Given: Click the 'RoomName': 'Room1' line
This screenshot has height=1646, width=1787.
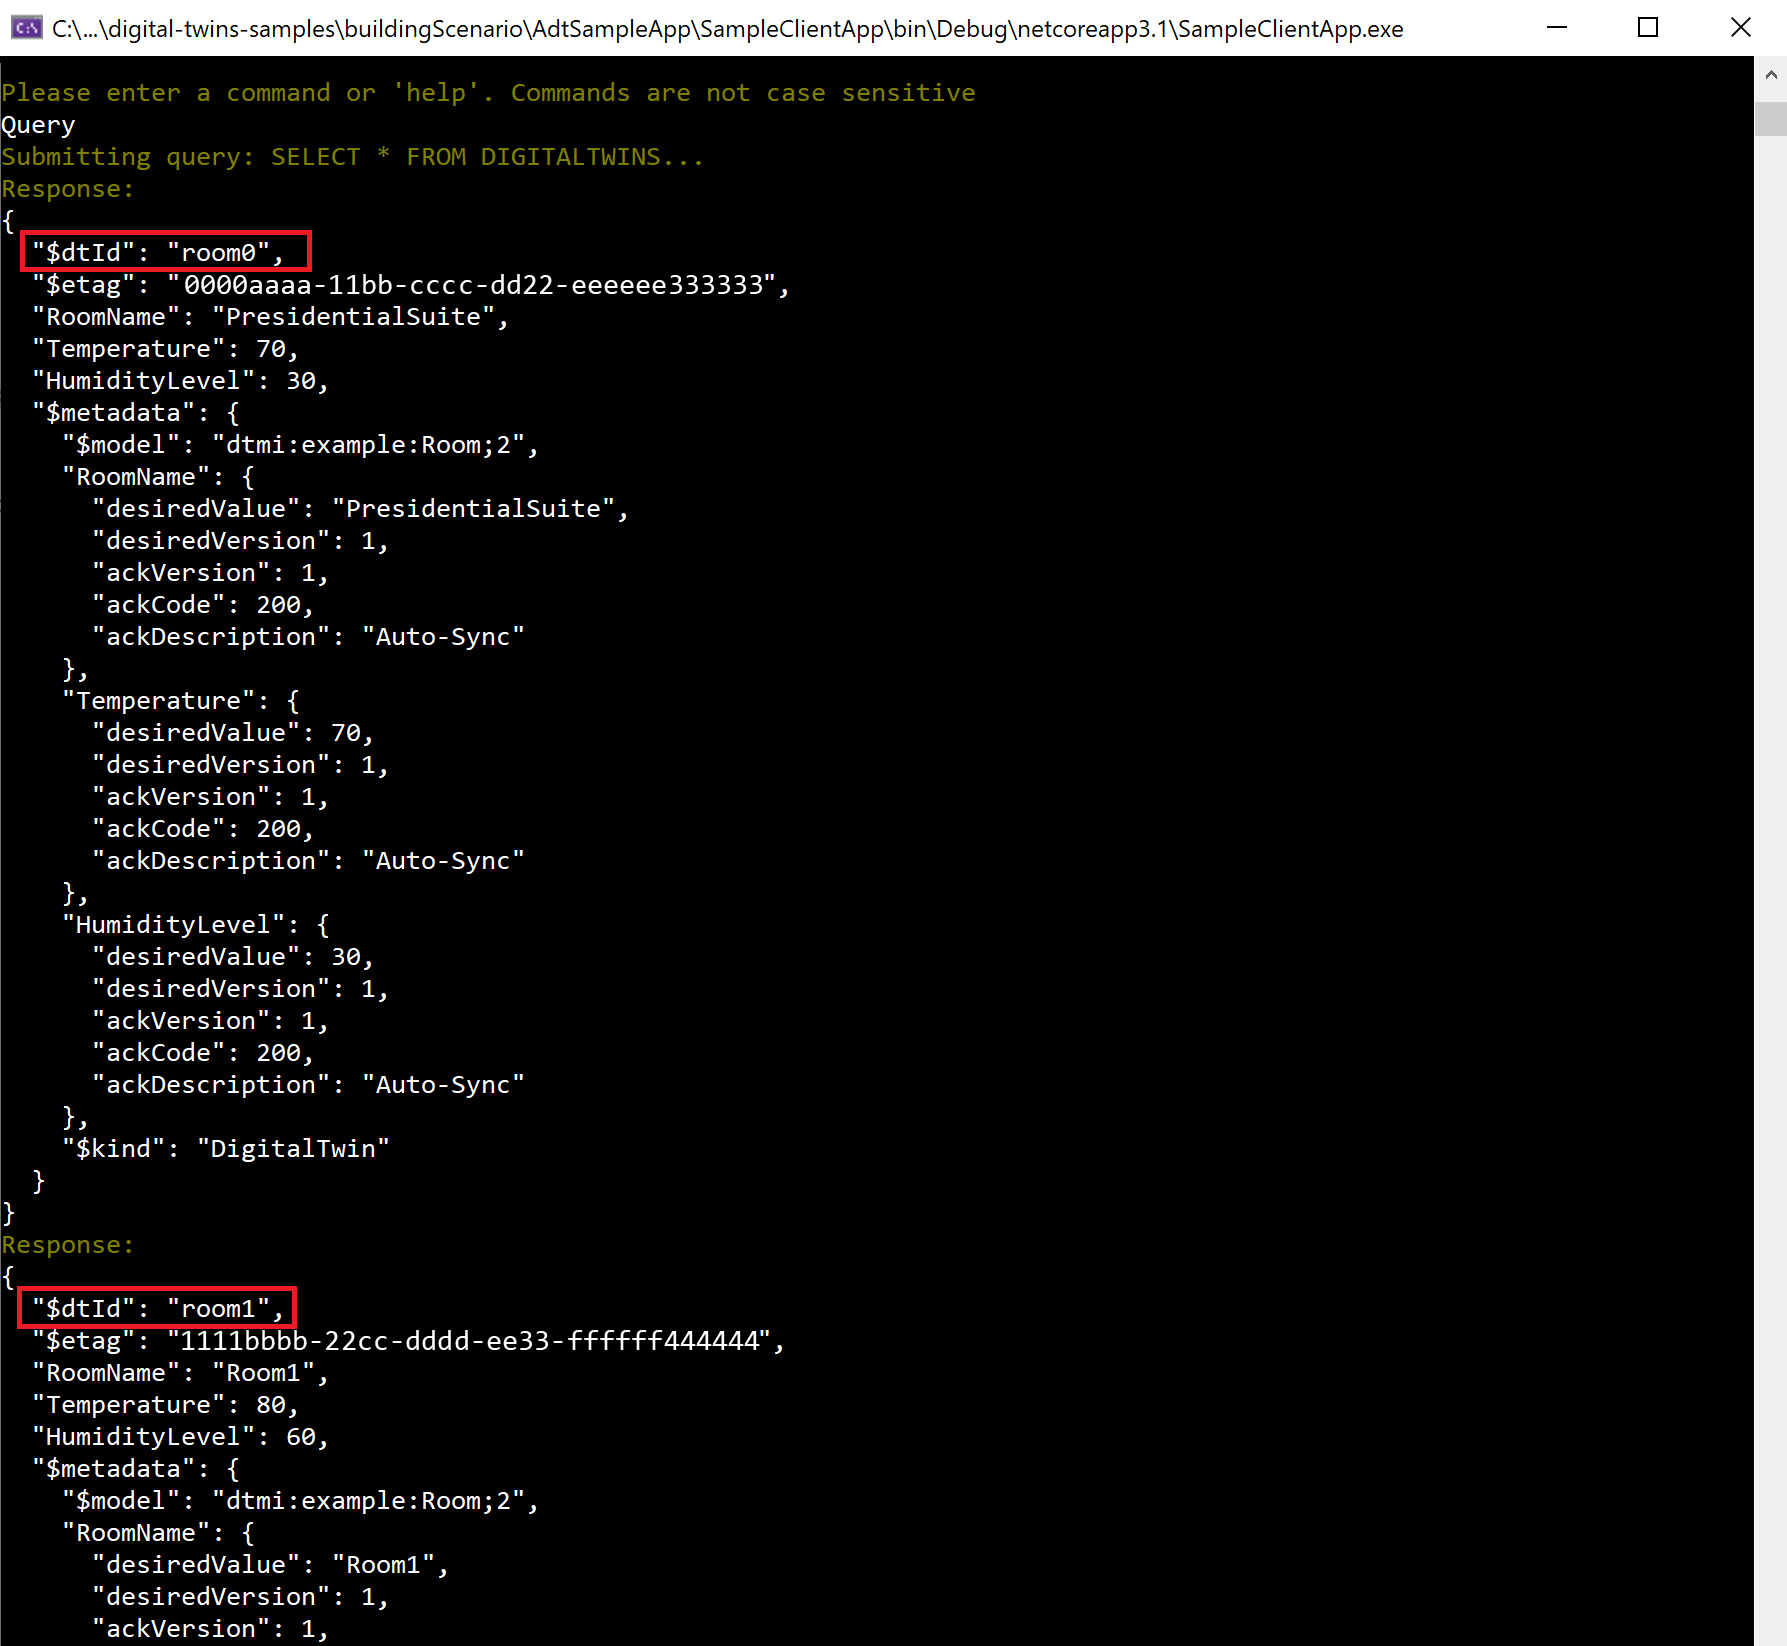Looking at the screenshot, I should pyautogui.click(x=180, y=1373).
